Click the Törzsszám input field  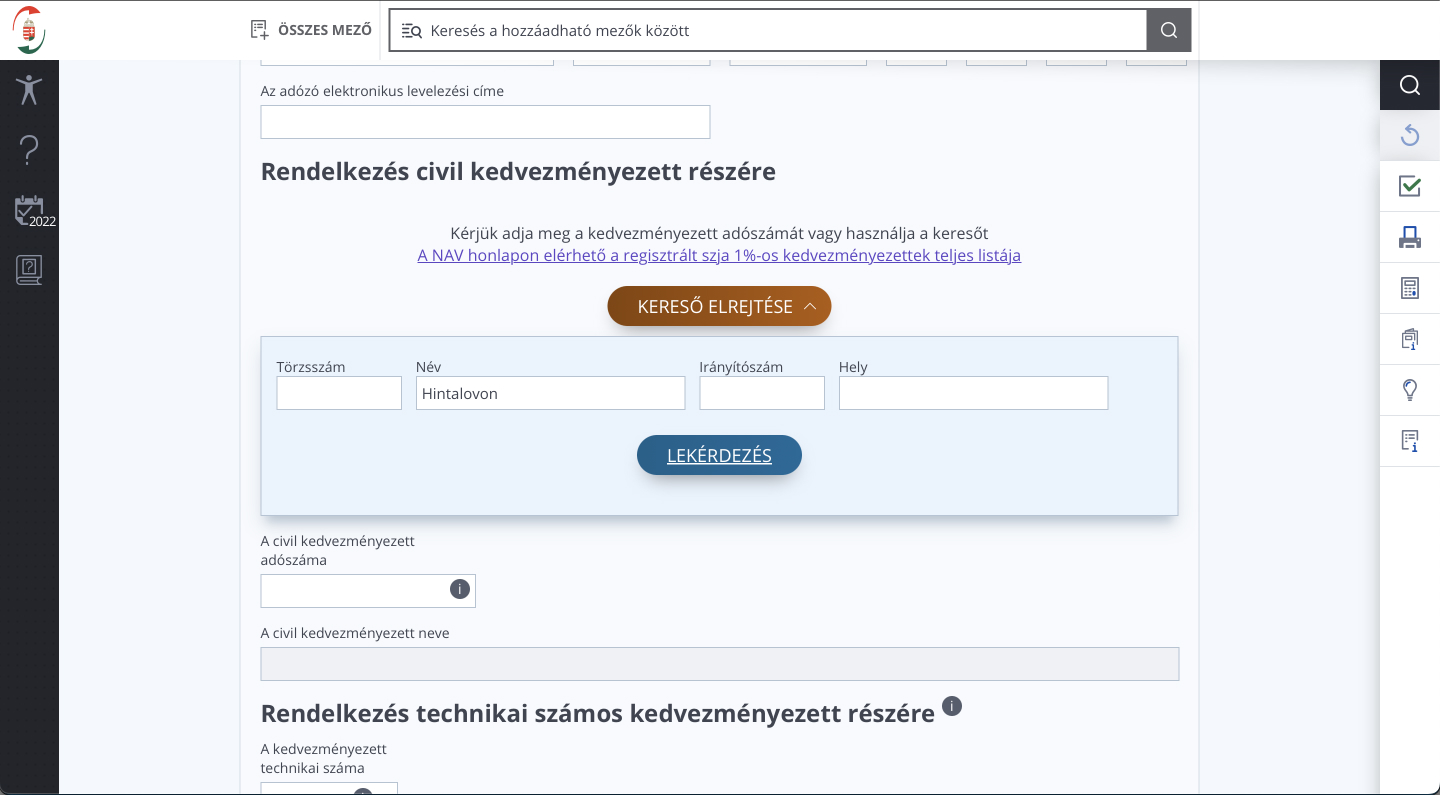339,393
